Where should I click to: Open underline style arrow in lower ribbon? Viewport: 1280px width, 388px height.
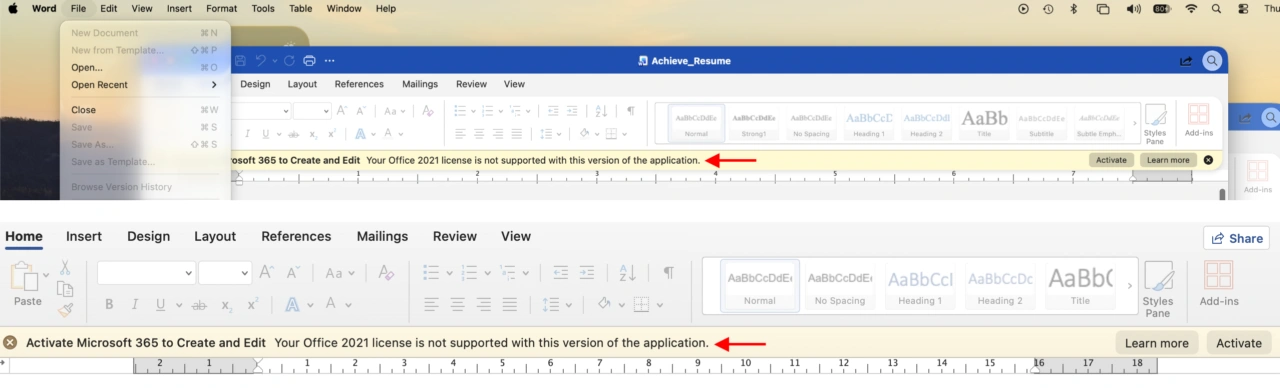[x=178, y=305]
